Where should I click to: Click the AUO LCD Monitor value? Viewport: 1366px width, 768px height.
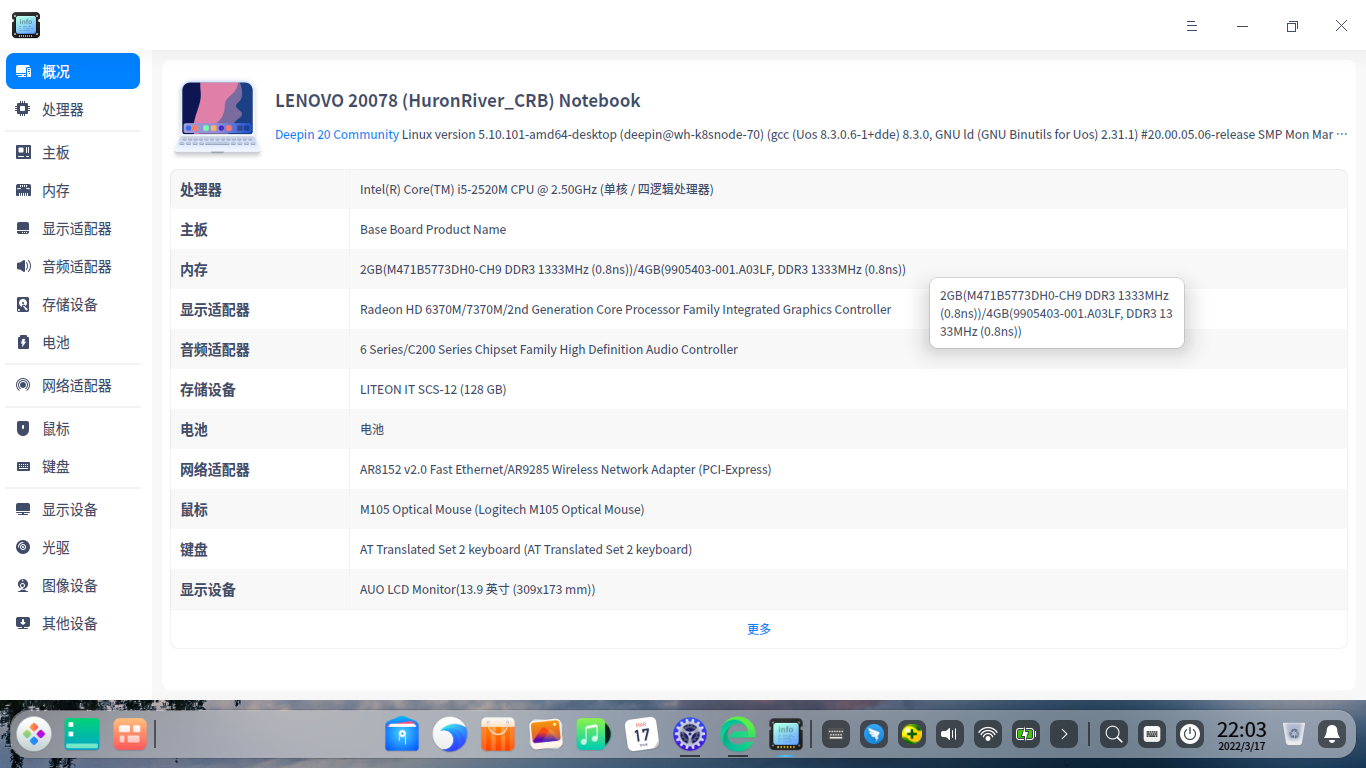point(478,589)
